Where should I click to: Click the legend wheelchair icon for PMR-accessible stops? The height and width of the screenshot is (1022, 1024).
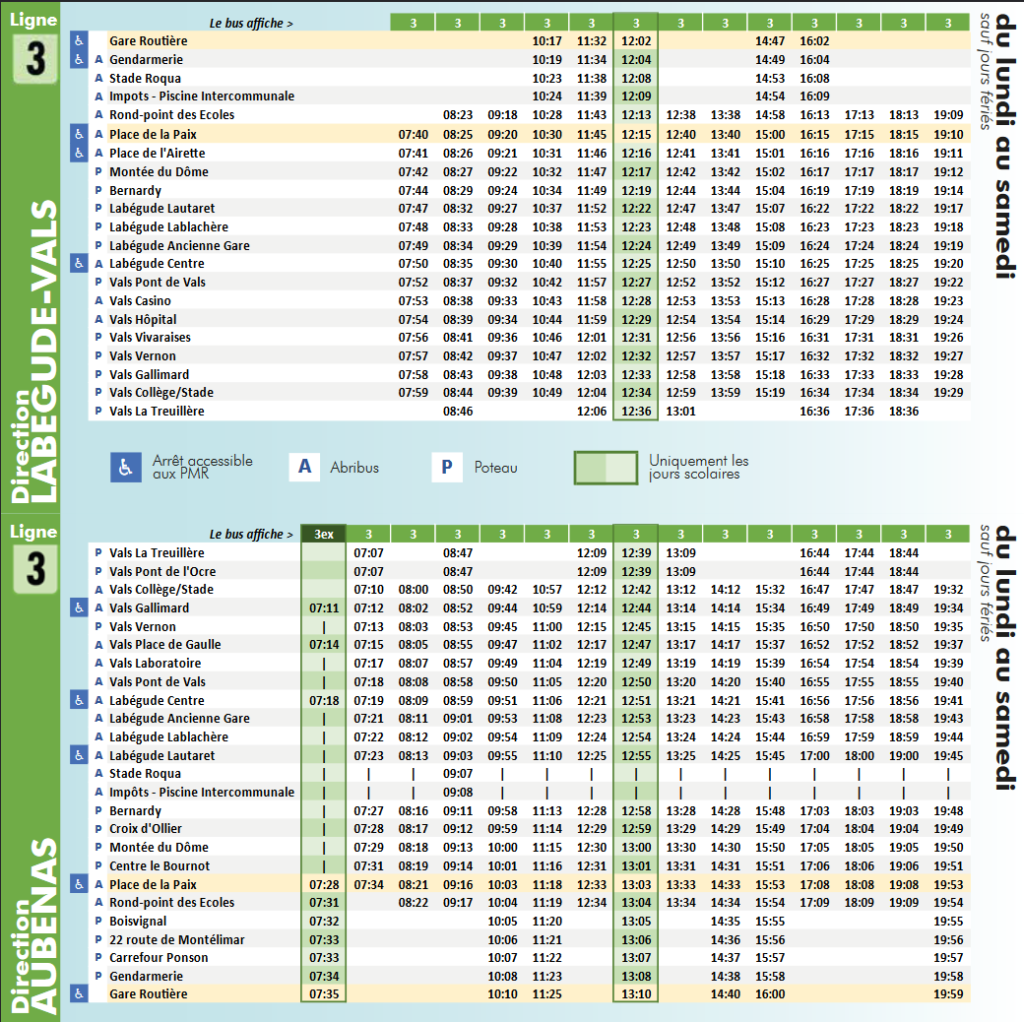pyautogui.click(x=126, y=468)
